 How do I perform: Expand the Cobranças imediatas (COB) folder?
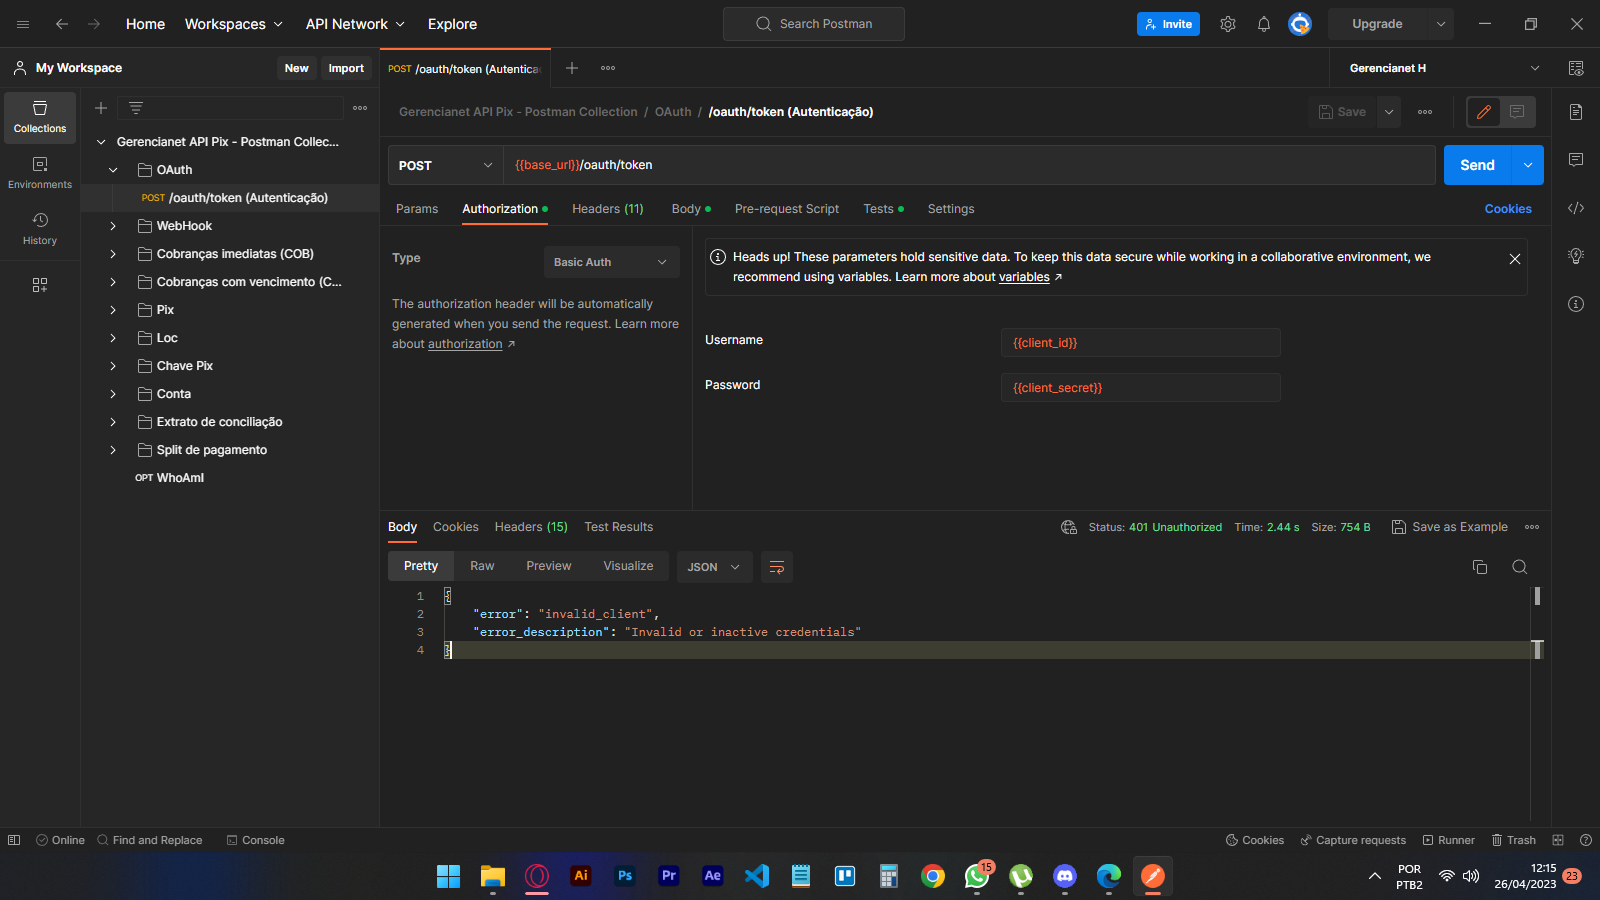pos(113,254)
